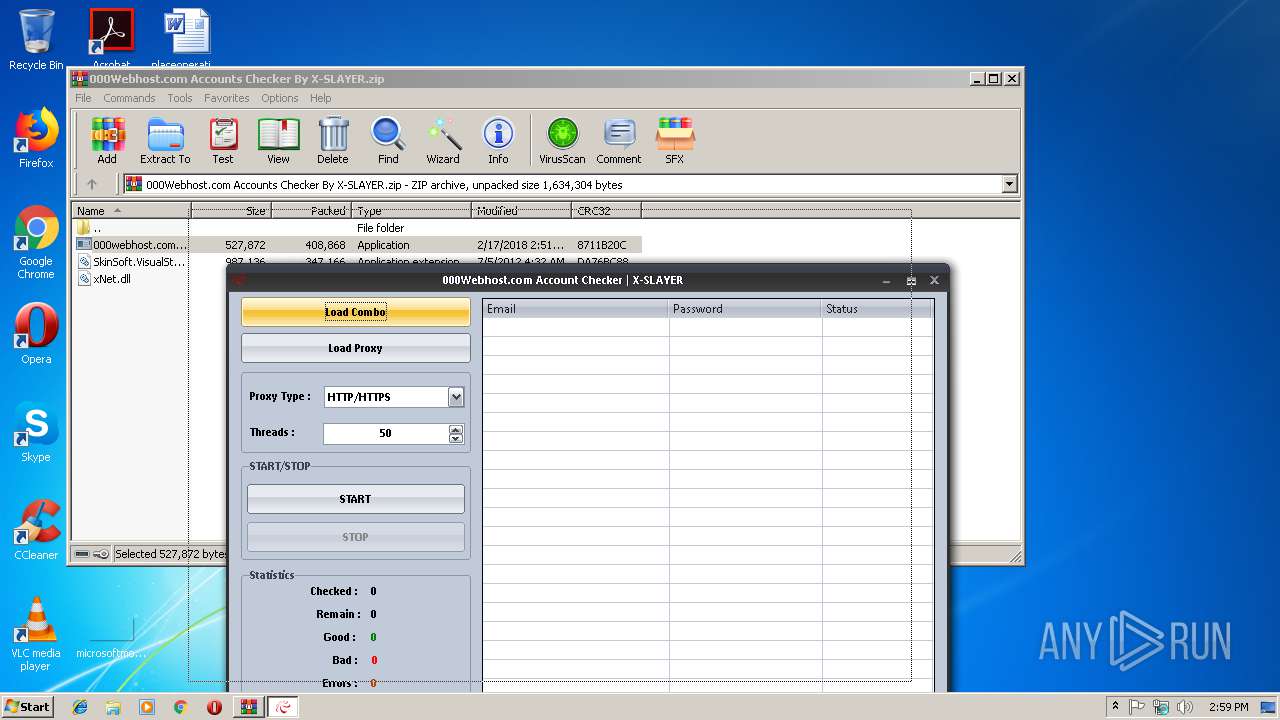Click the Windows Start button
The image size is (1280, 720).
[x=28, y=707]
